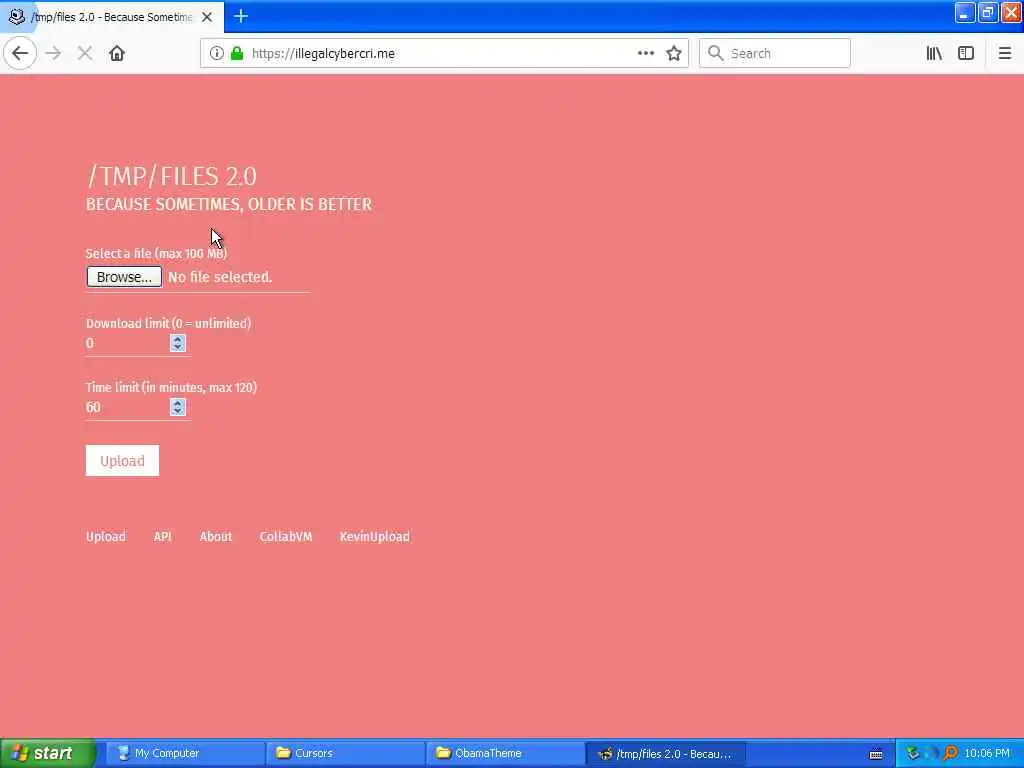Viewport: 1024px width, 768px height.
Task: Click the on-screen keyboard taskbar icon
Action: [876, 754]
